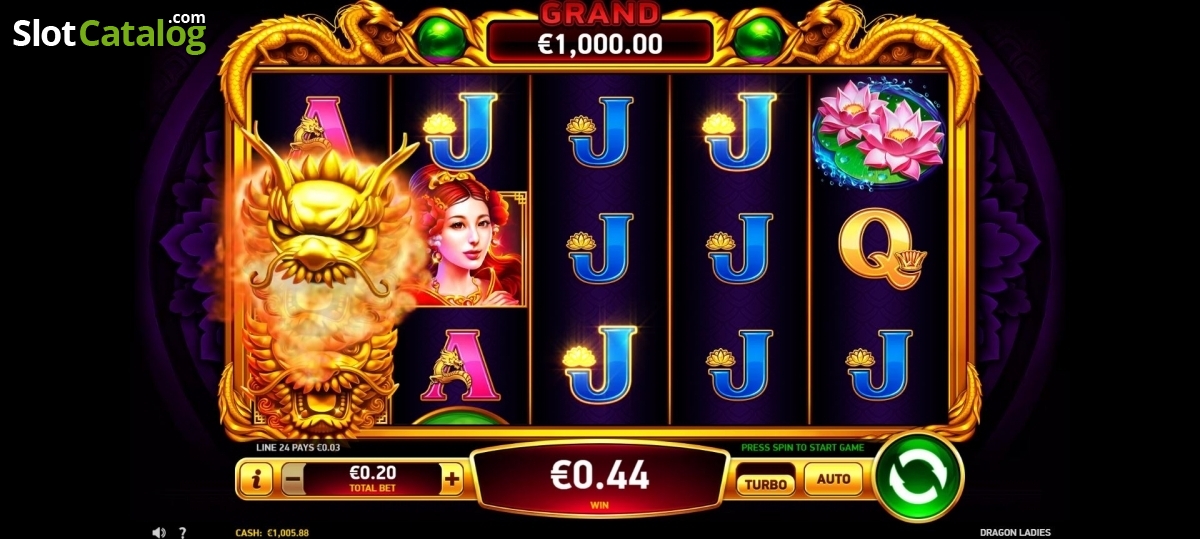Click the GRAND jackpot €1,000.00 display
The height and width of the screenshot is (539, 1200).
(x=600, y=32)
